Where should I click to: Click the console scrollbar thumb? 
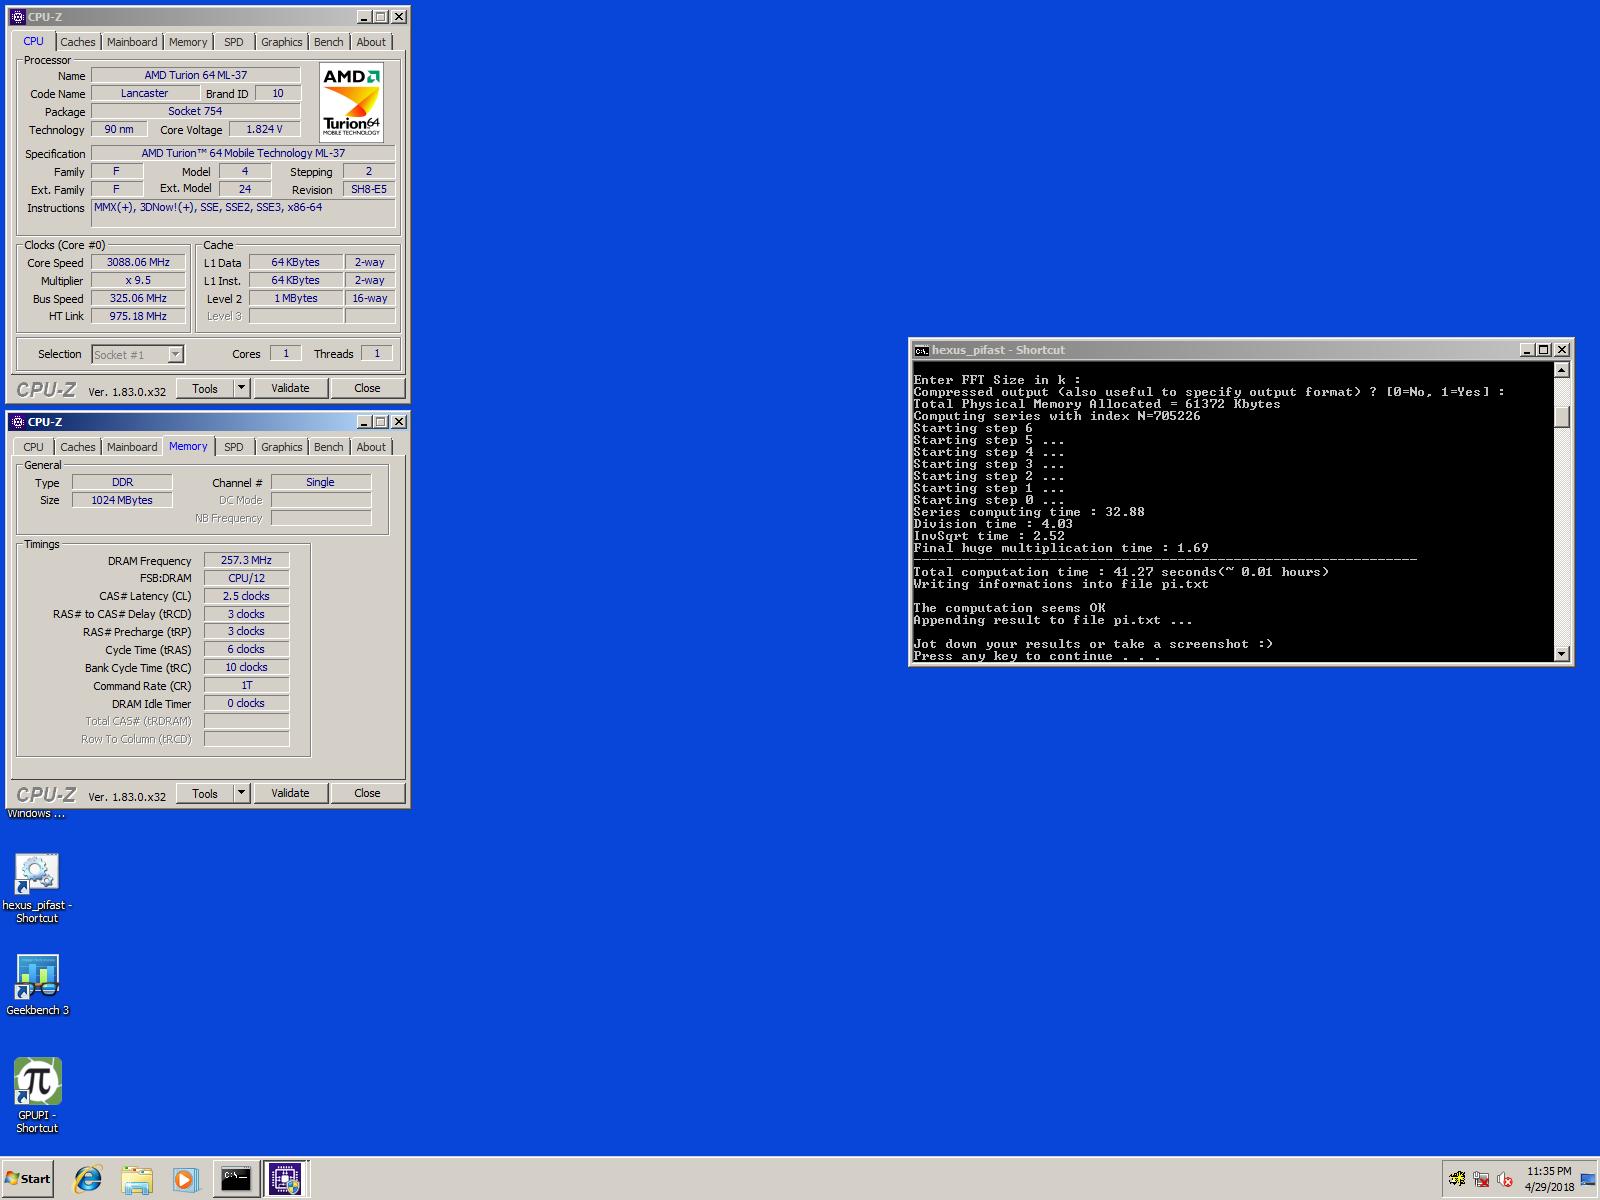tap(1562, 416)
